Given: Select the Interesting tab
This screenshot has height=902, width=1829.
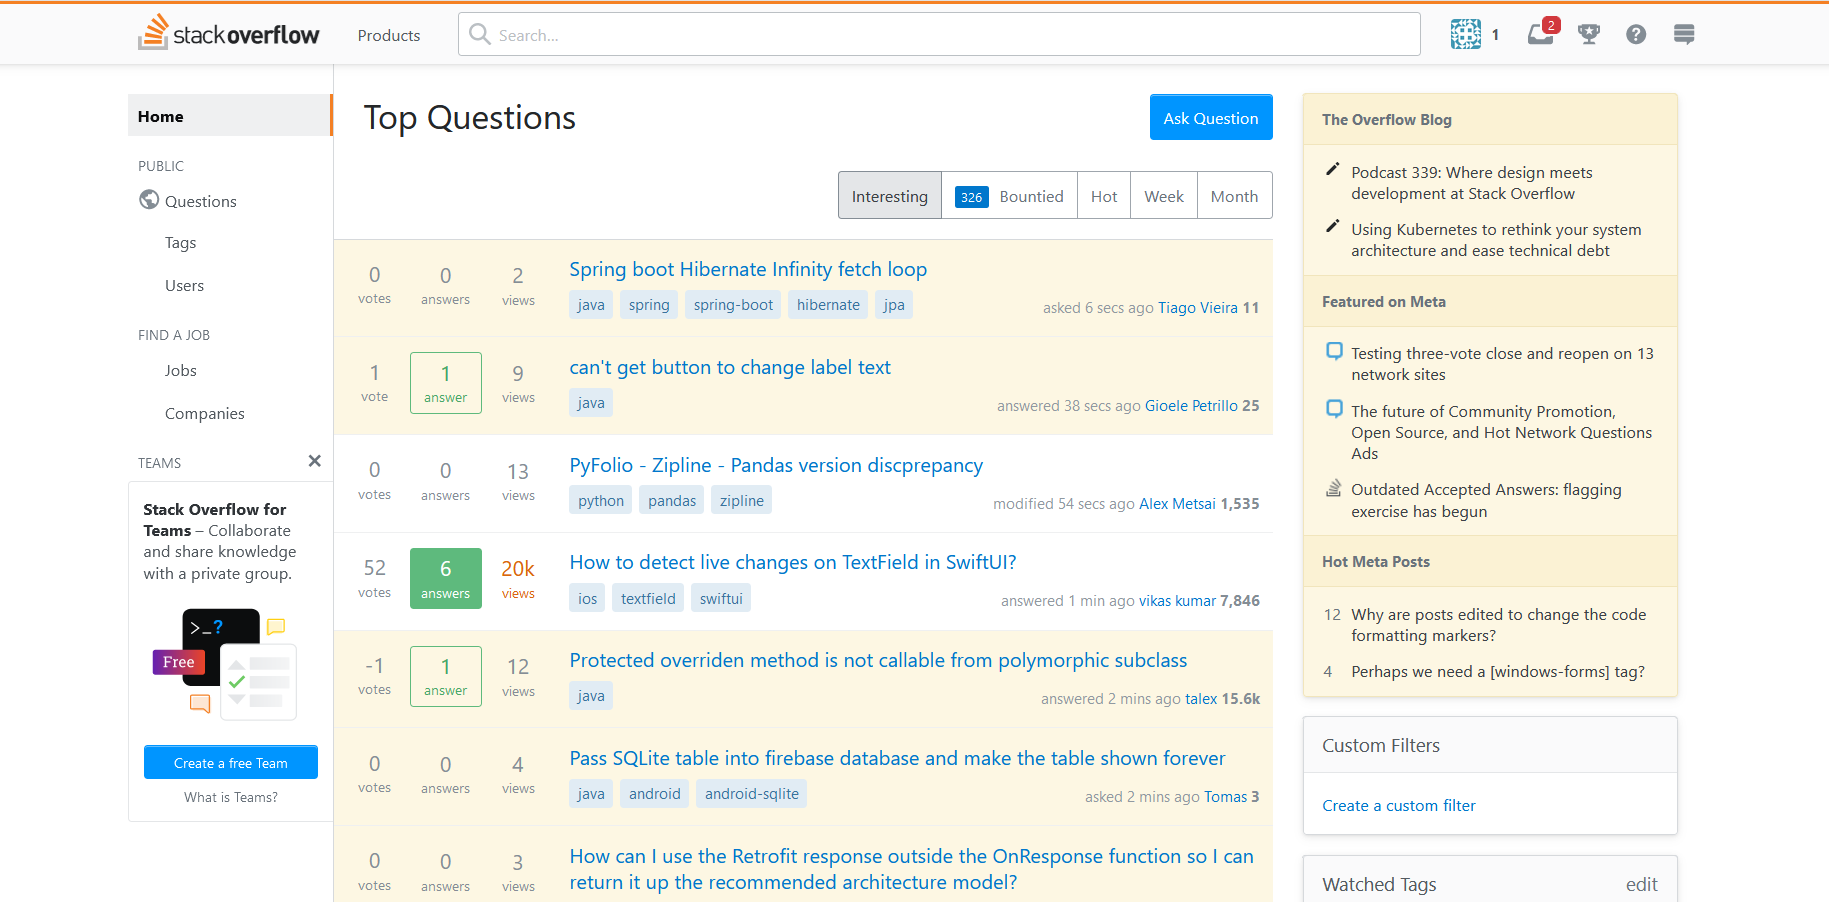Looking at the screenshot, I should [890, 196].
